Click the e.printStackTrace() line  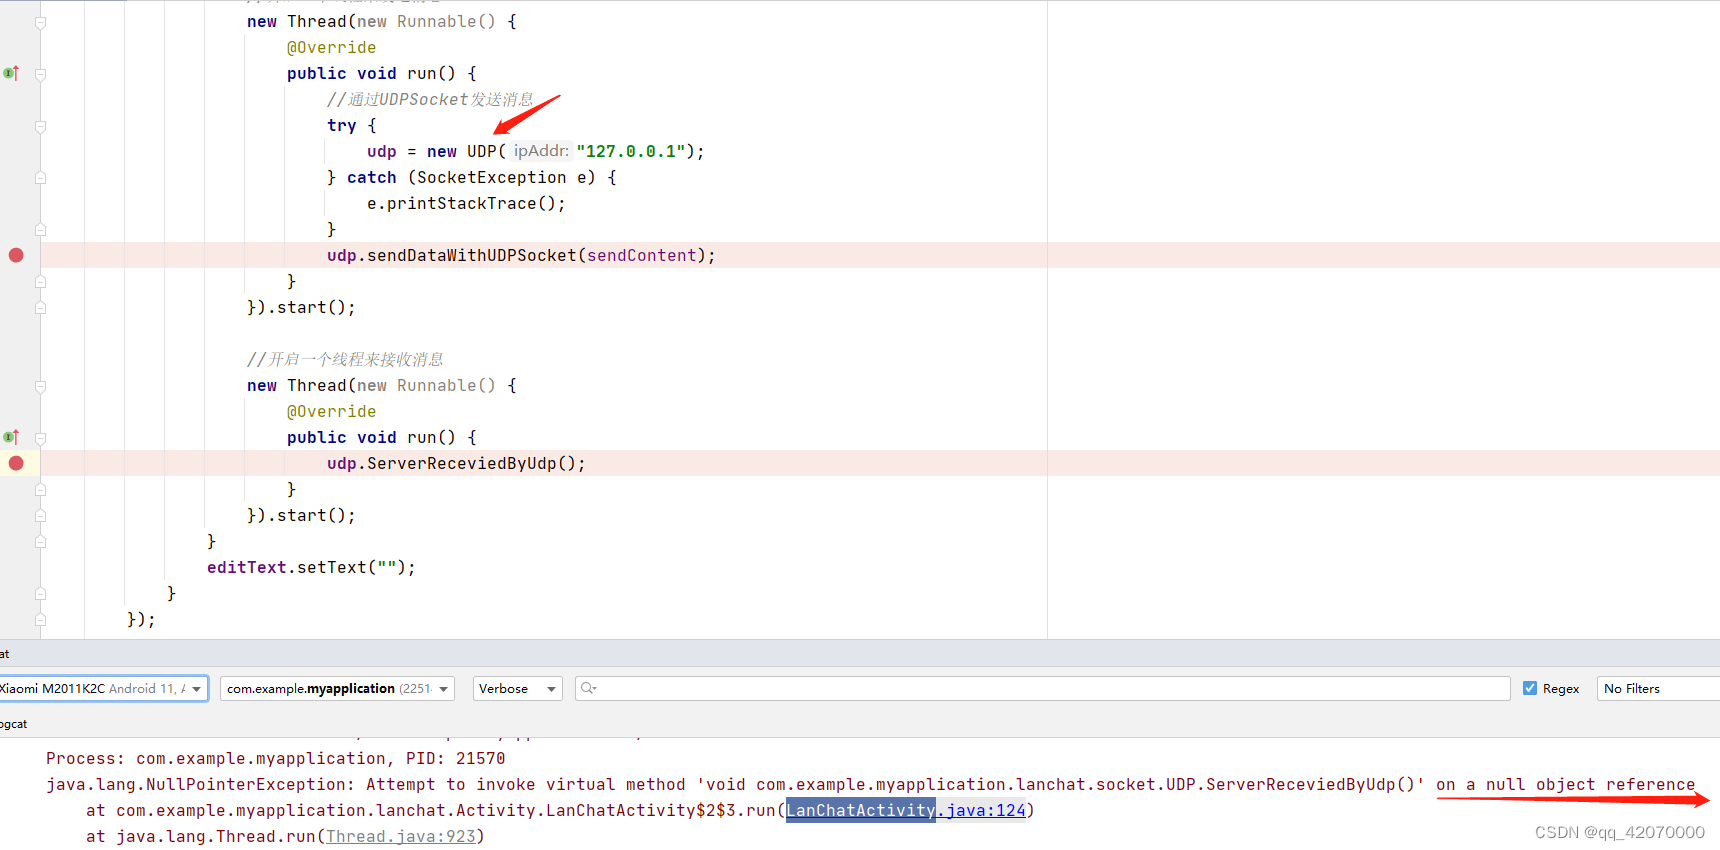tap(466, 203)
